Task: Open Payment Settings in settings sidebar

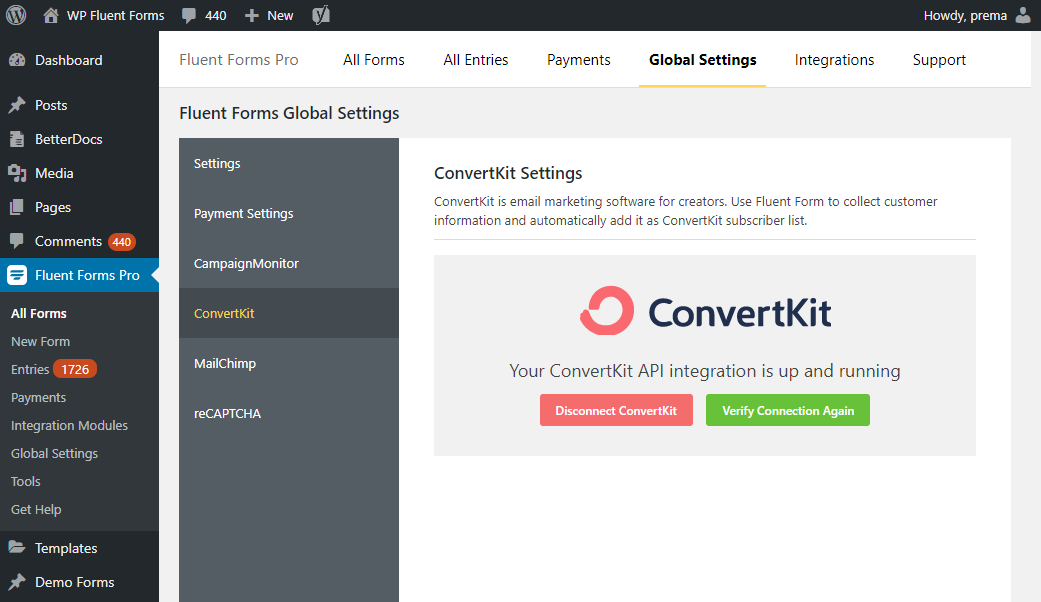Action: tap(289, 213)
